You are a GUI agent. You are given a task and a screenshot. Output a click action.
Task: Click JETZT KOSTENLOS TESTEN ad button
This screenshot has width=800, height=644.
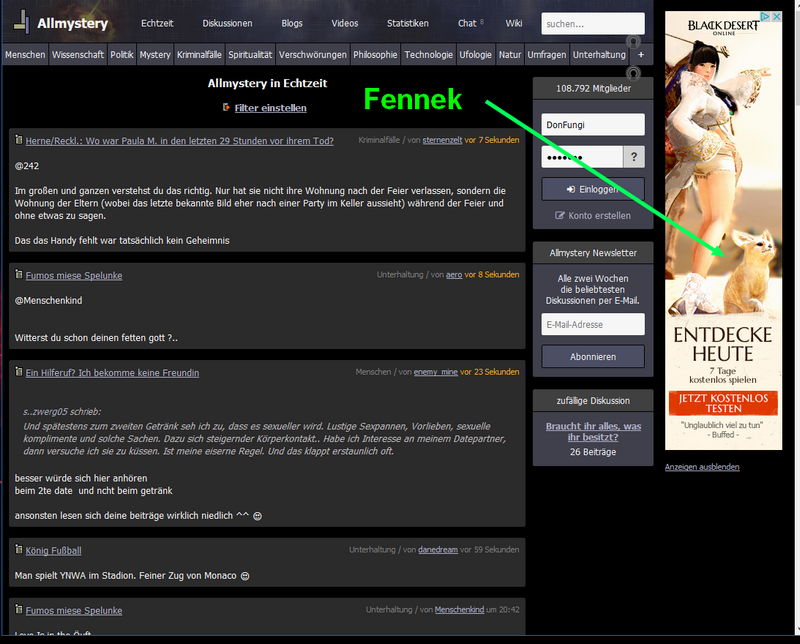pyautogui.click(x=723, y=403)
